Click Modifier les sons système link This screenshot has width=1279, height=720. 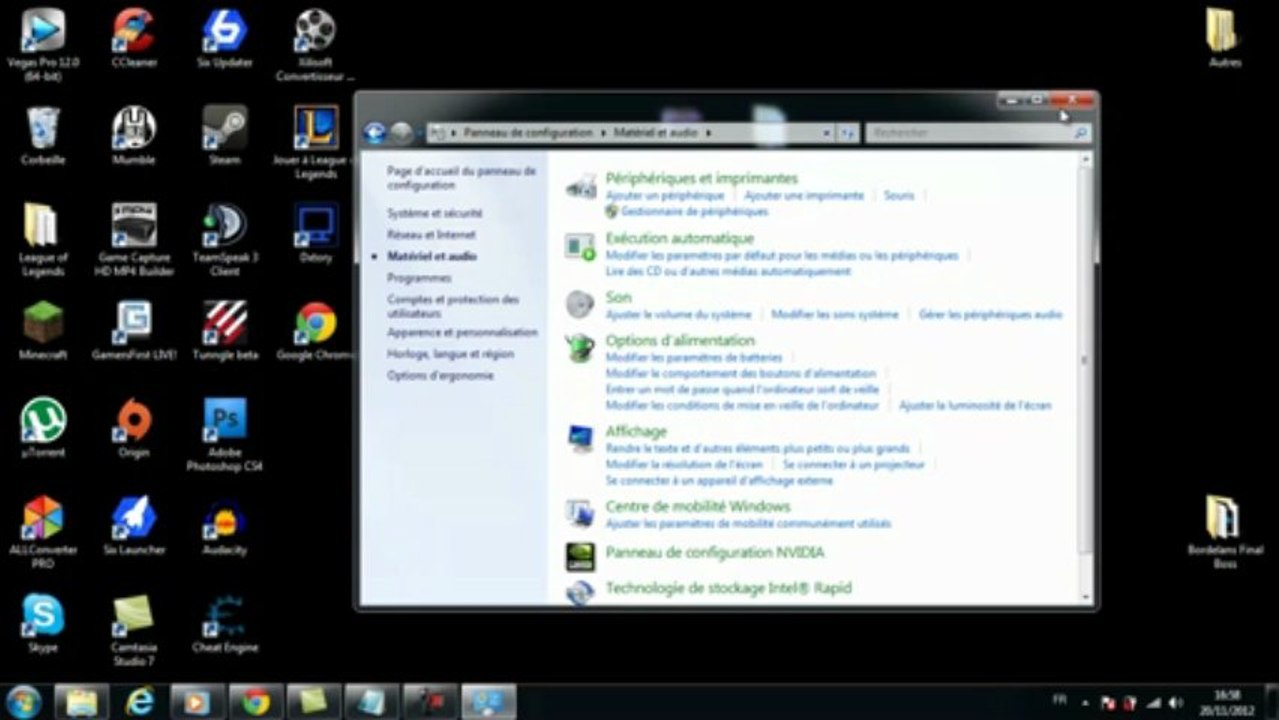pos(835,314)
